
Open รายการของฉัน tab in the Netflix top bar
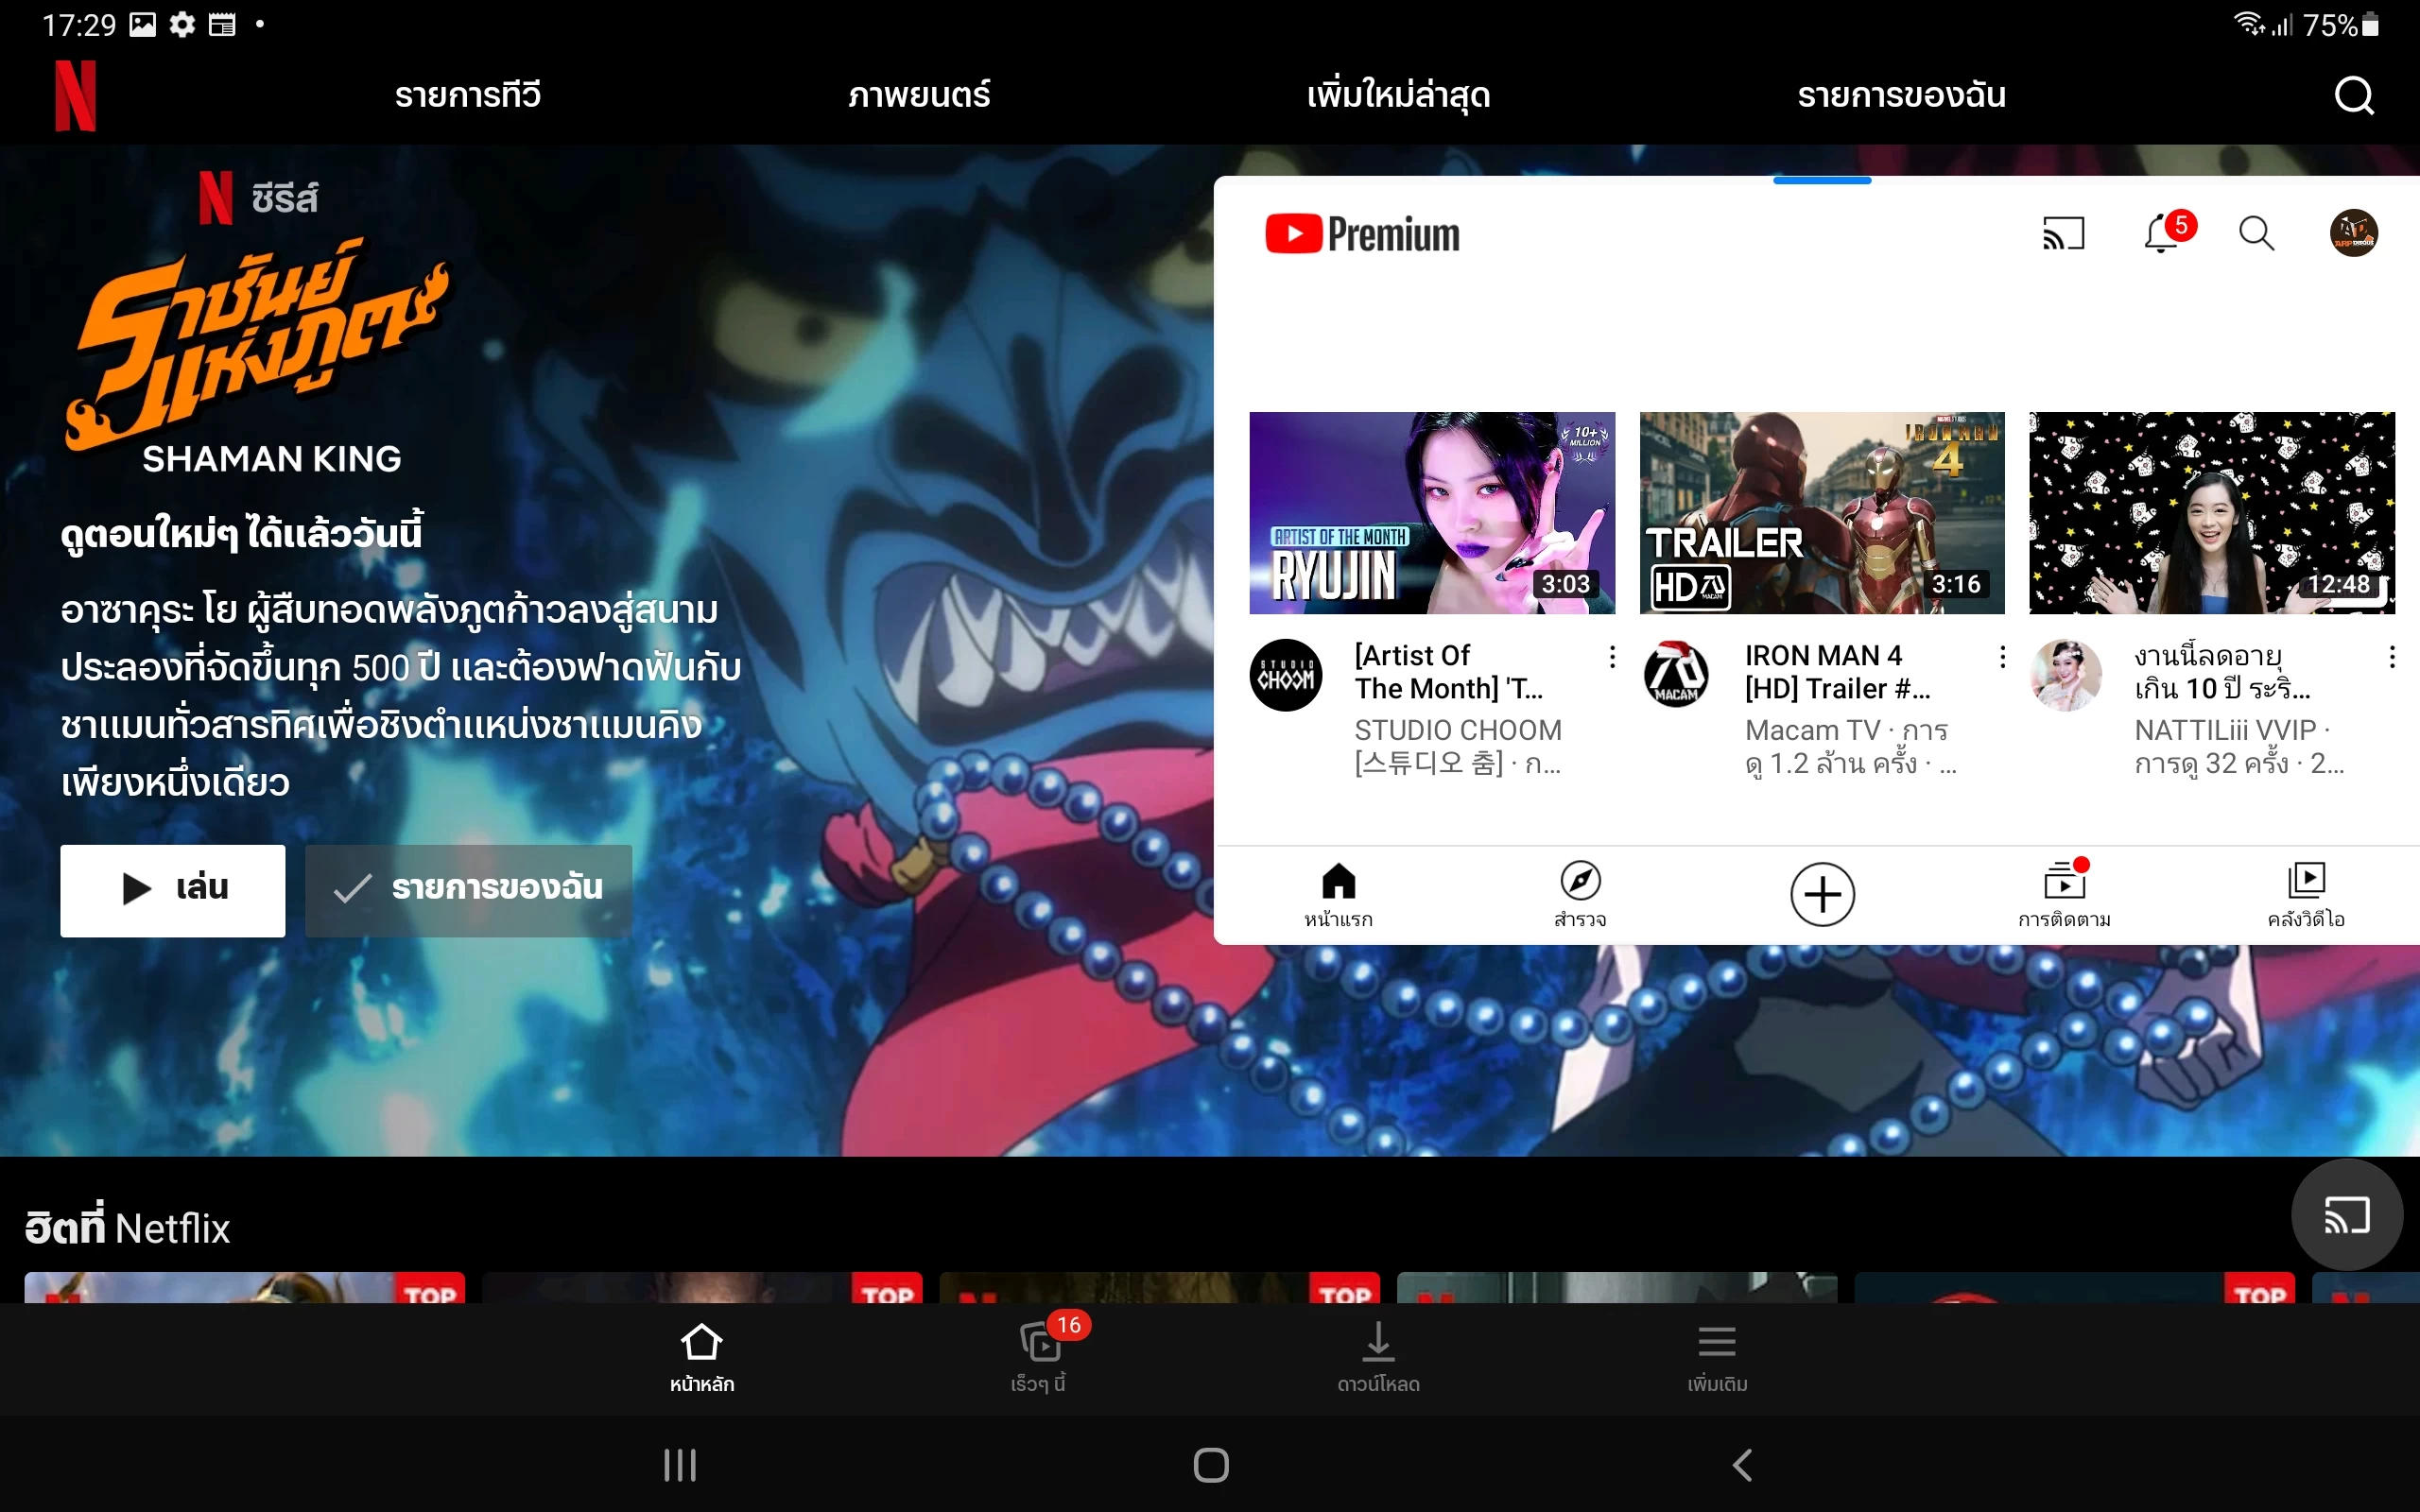[1901, 96]
